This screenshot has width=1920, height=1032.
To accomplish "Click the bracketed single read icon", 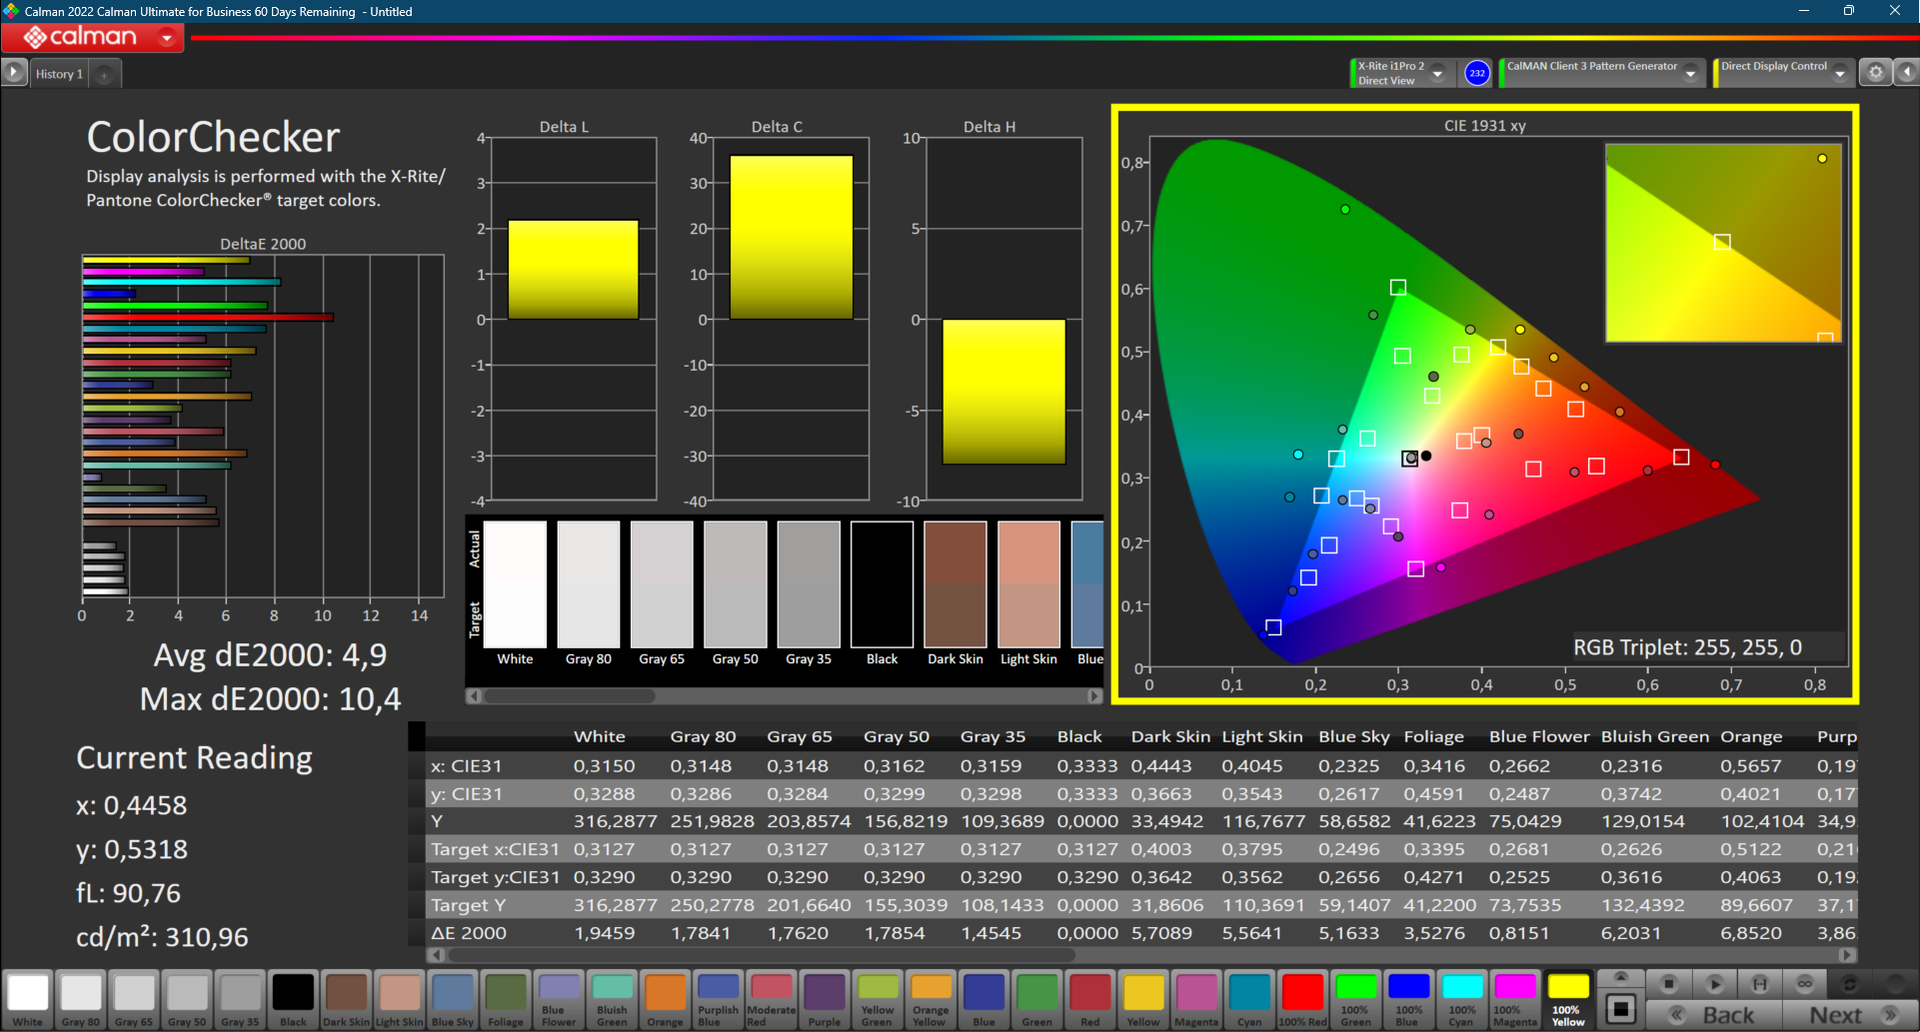I will (1760, 984).
